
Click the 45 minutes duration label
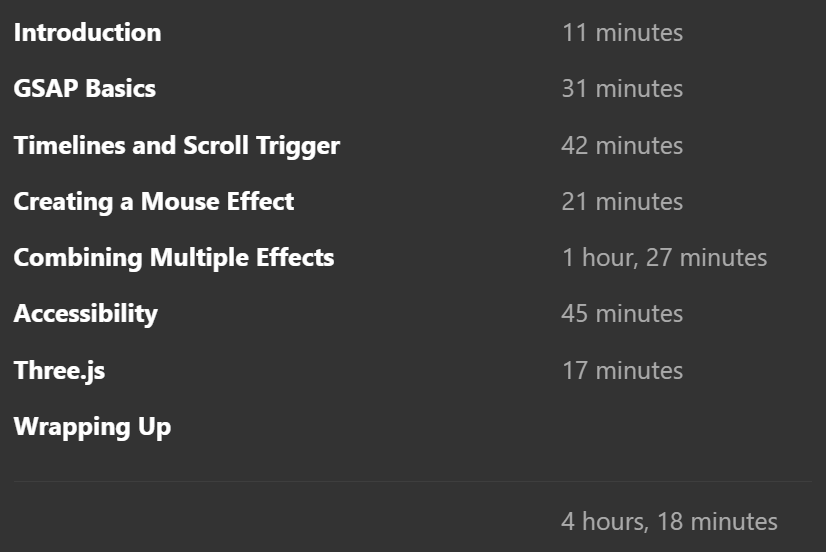pos(623,314)
